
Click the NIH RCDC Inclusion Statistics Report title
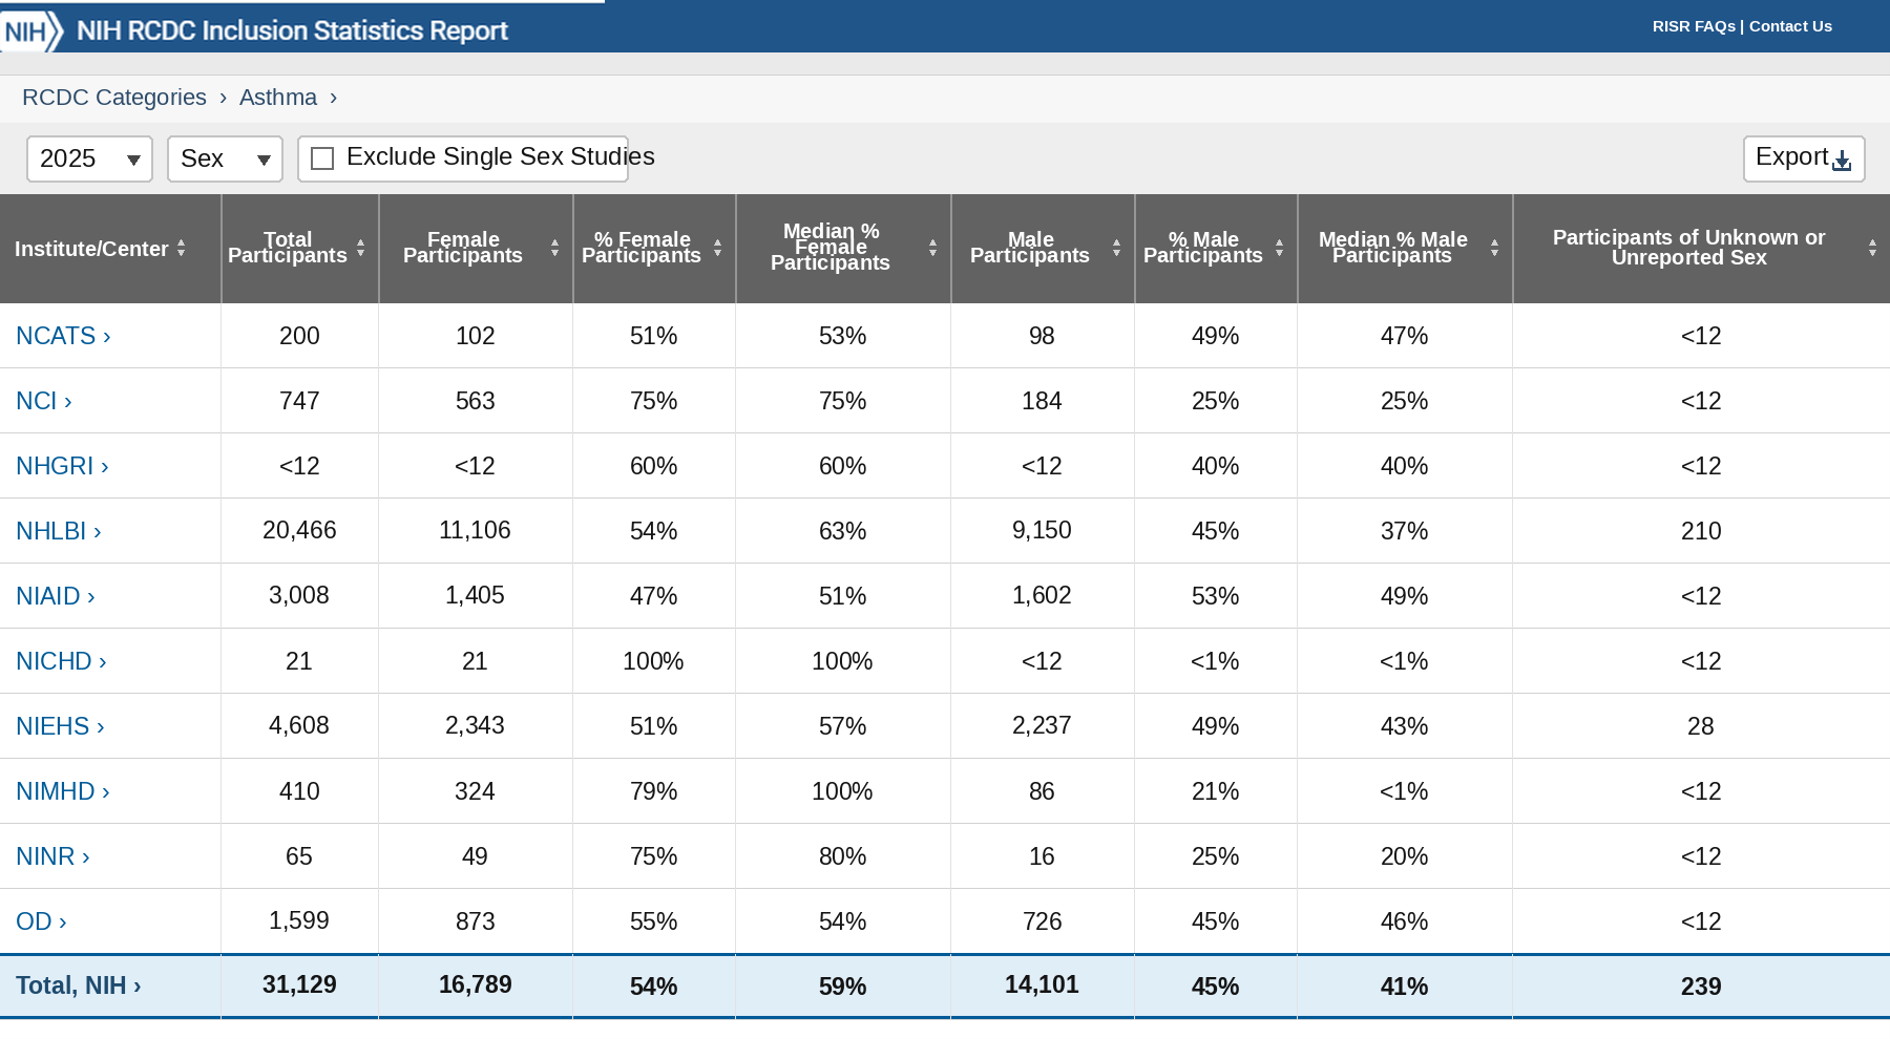(292, 31)
